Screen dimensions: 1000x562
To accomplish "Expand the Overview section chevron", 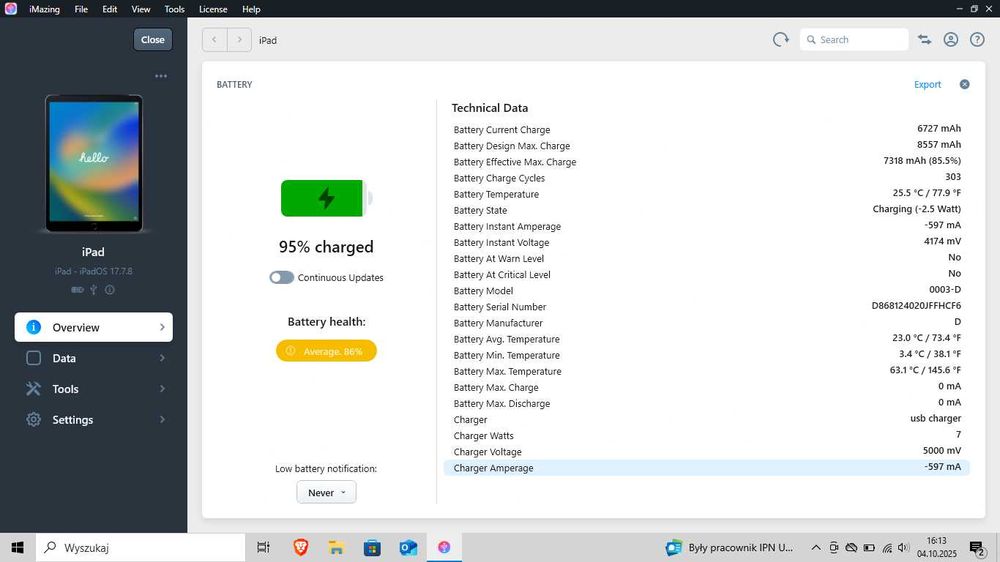I will click(162, 327).
